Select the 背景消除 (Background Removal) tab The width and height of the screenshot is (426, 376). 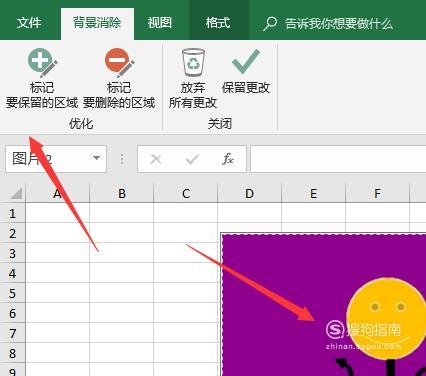[x=97, y=23]
